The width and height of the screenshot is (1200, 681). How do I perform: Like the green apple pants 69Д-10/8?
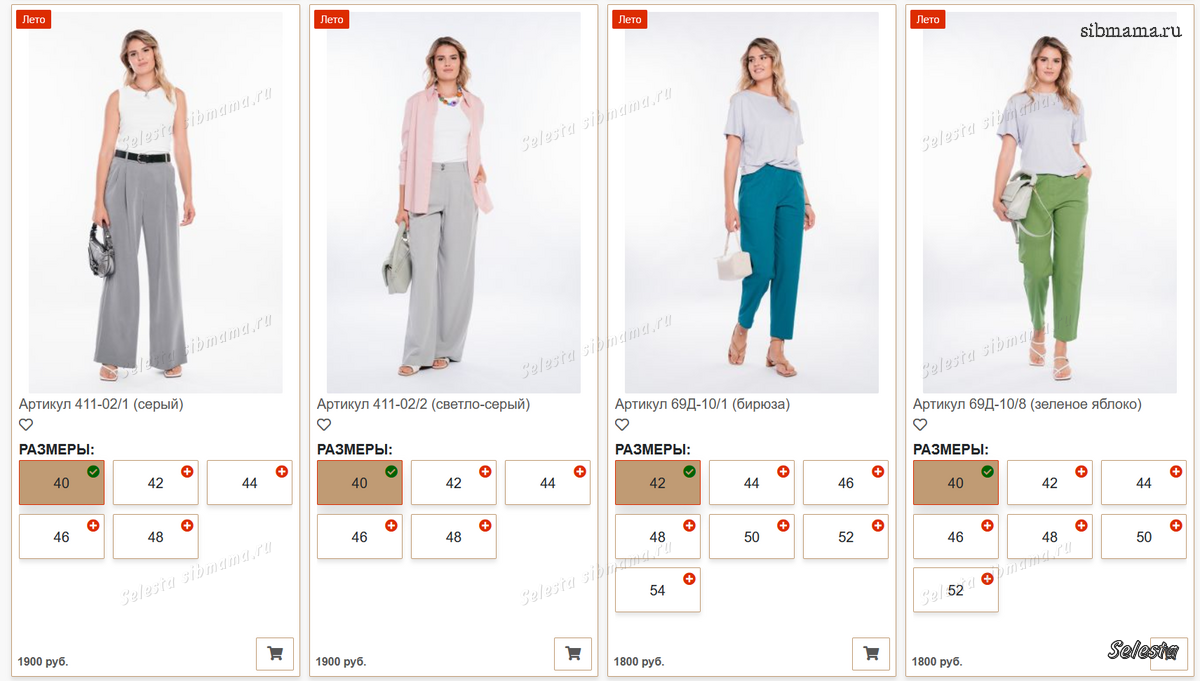920,425
